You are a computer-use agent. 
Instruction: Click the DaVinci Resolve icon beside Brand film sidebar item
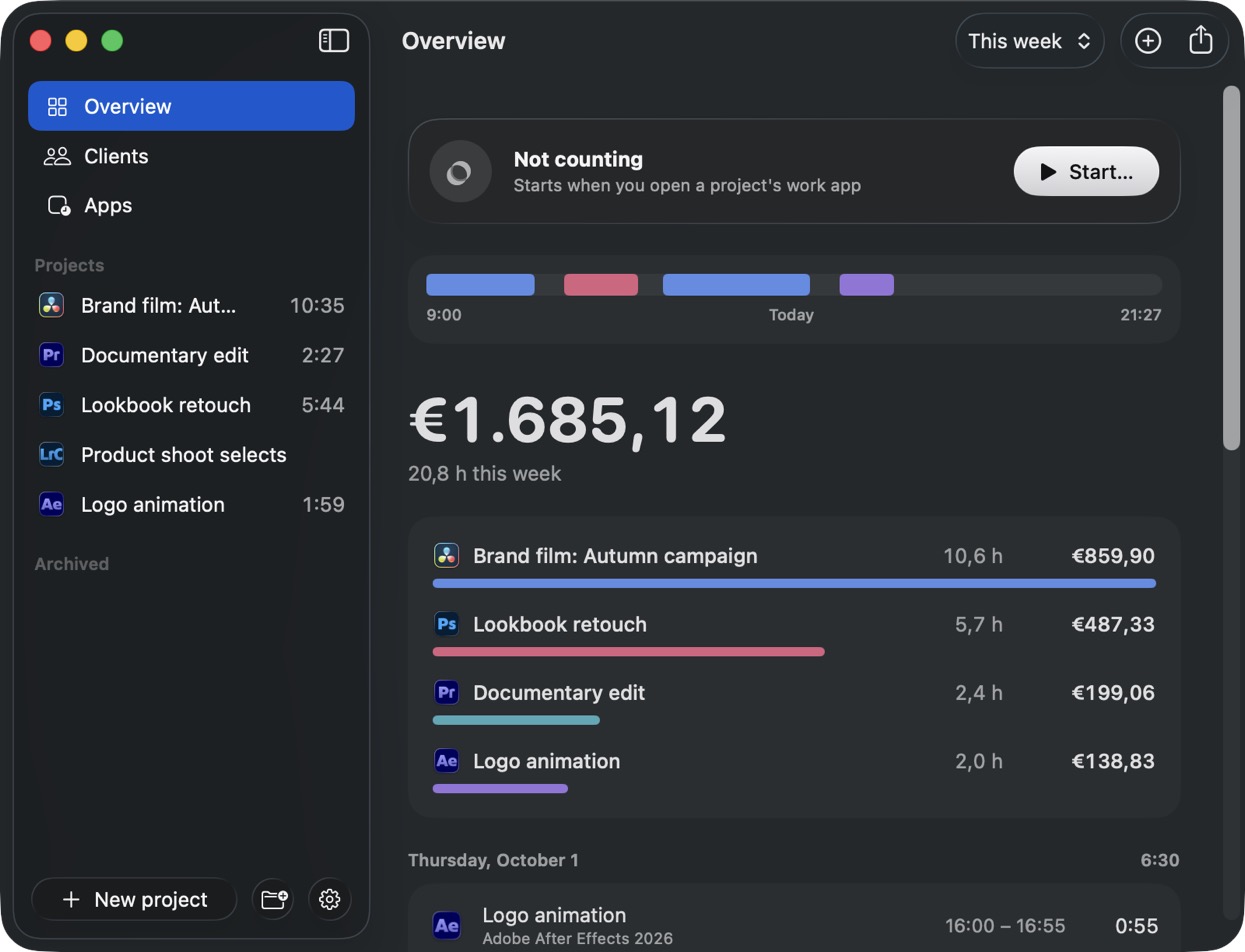pos(52,306)
